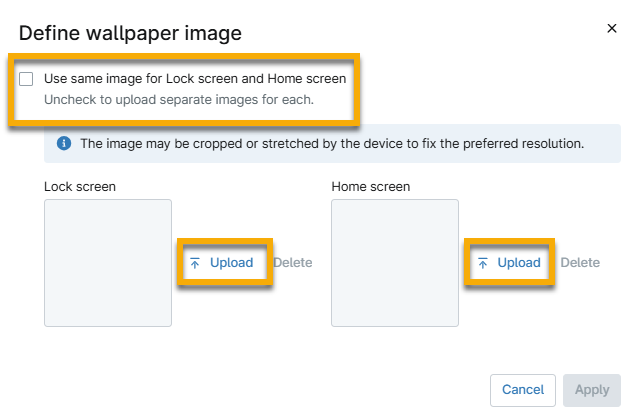Click the upload arrow icon for Lock screen

[x=195, y=263]
